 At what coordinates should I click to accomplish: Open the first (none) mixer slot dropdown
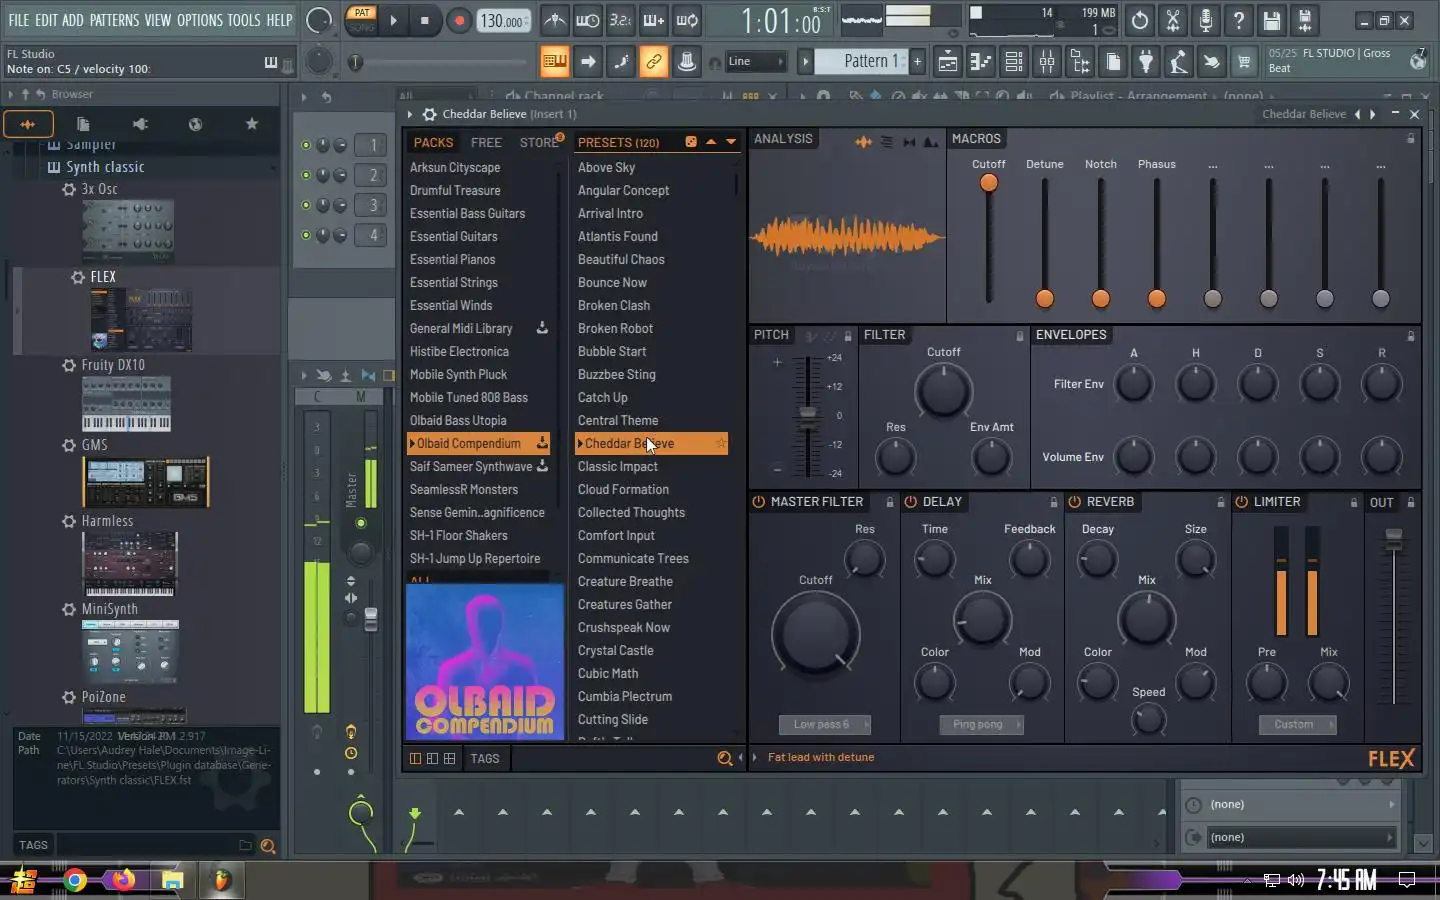point(1290,805)
